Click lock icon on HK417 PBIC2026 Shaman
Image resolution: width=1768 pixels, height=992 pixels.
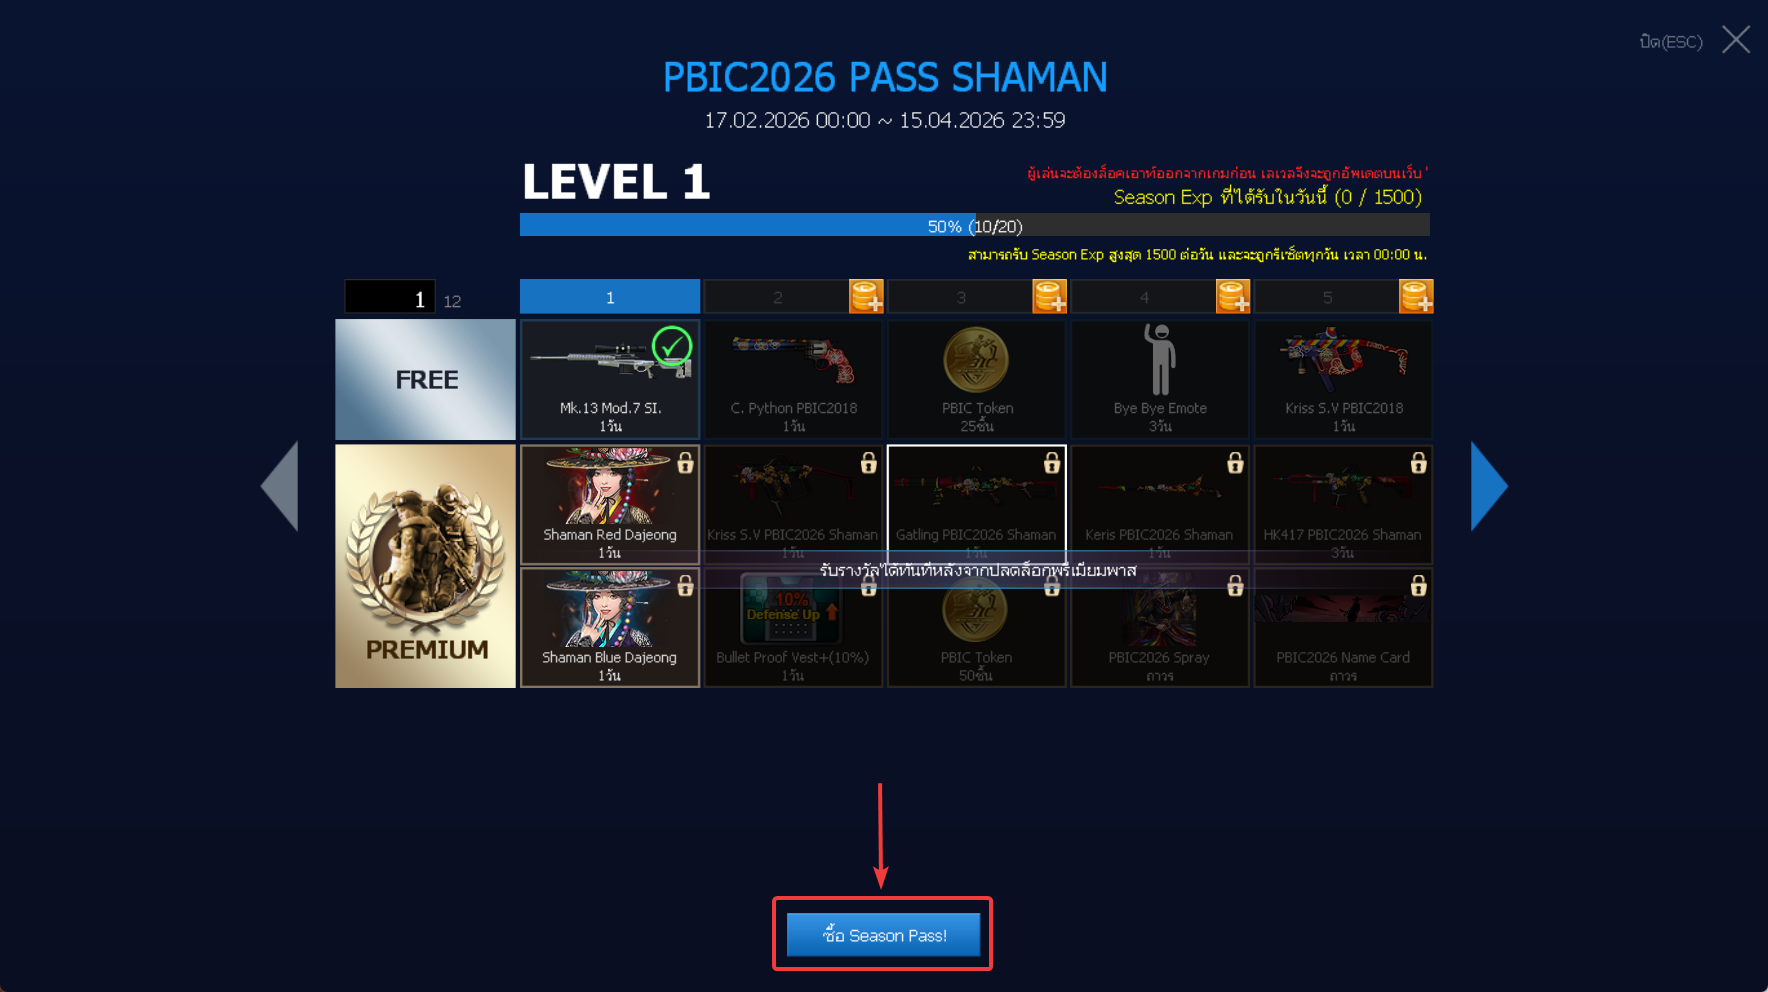[1418, 462]
